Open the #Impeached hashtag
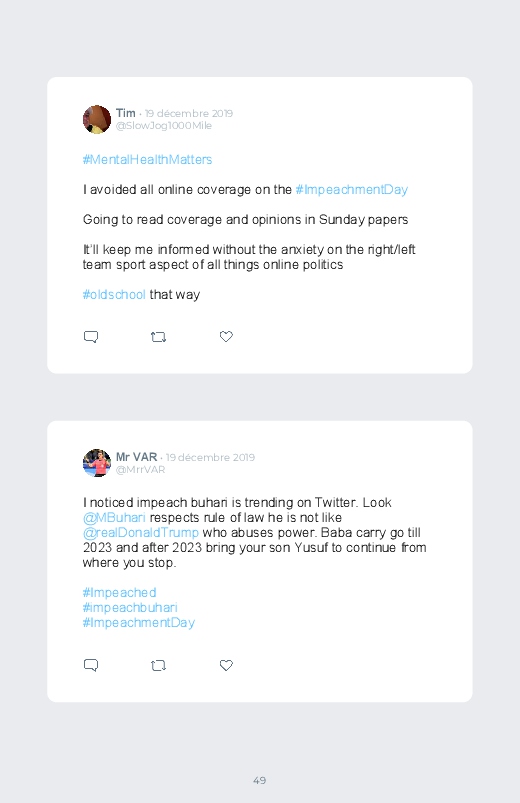 [x=119, y=593]
